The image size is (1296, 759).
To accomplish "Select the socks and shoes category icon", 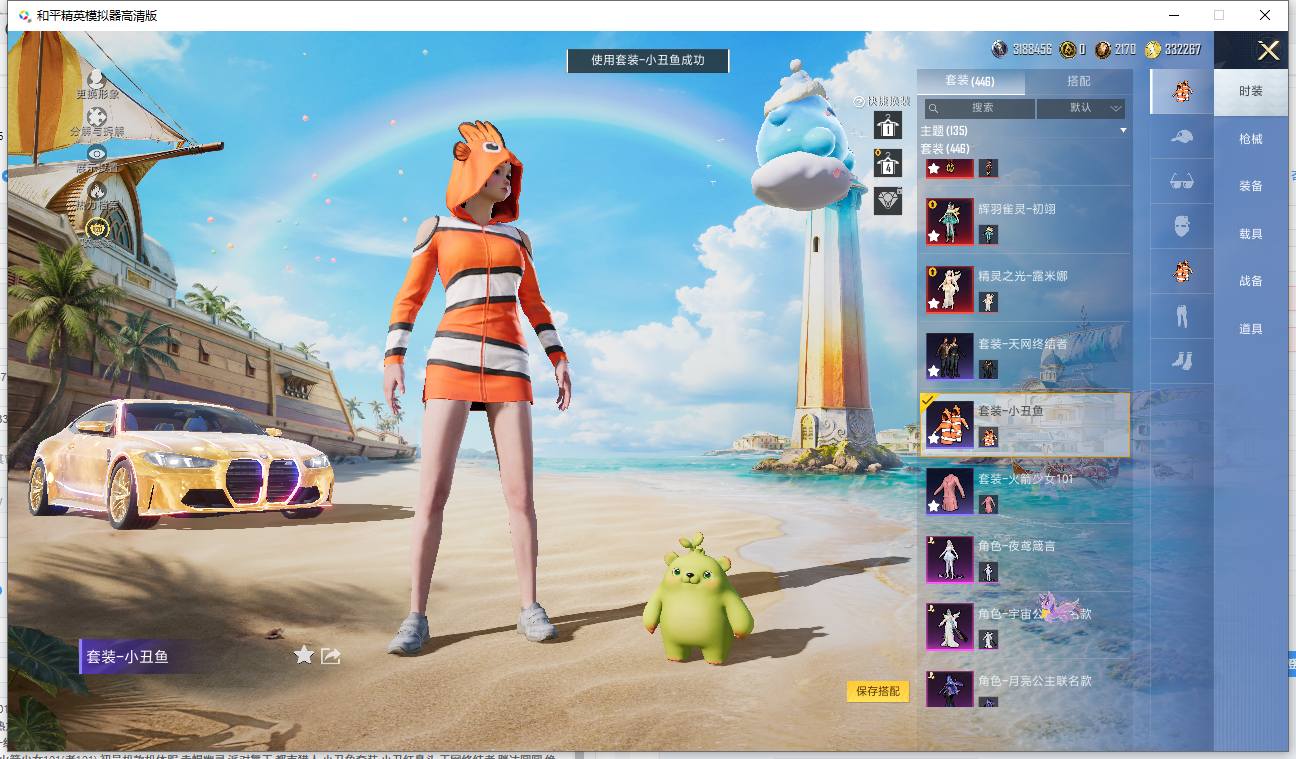I will tap(1181, 360).
